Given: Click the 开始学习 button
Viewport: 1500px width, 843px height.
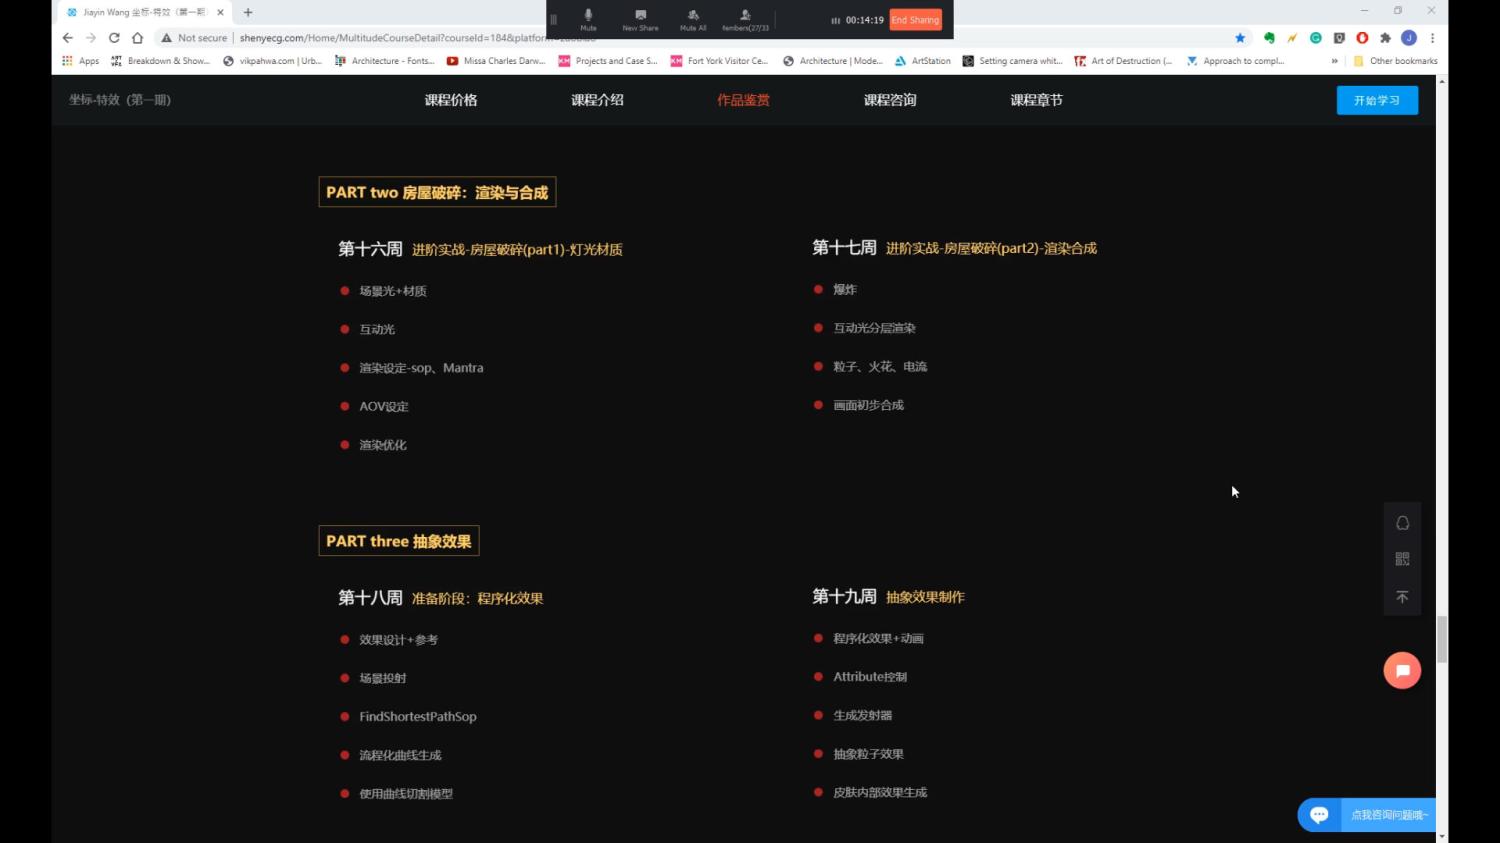Looking at the screenshot, I should pos(1377,100).
